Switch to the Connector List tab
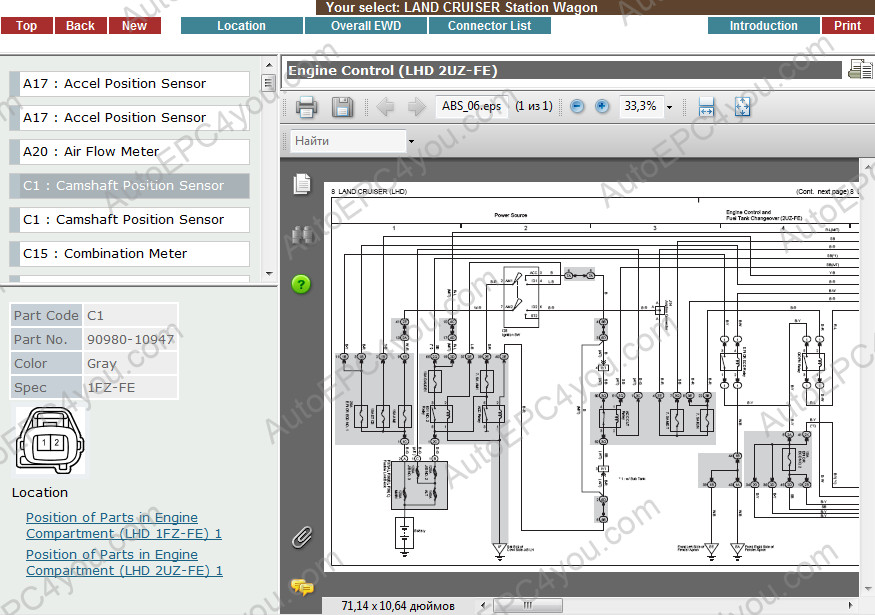This screenshot has height=615, width=875. click(x=489, y=26)
